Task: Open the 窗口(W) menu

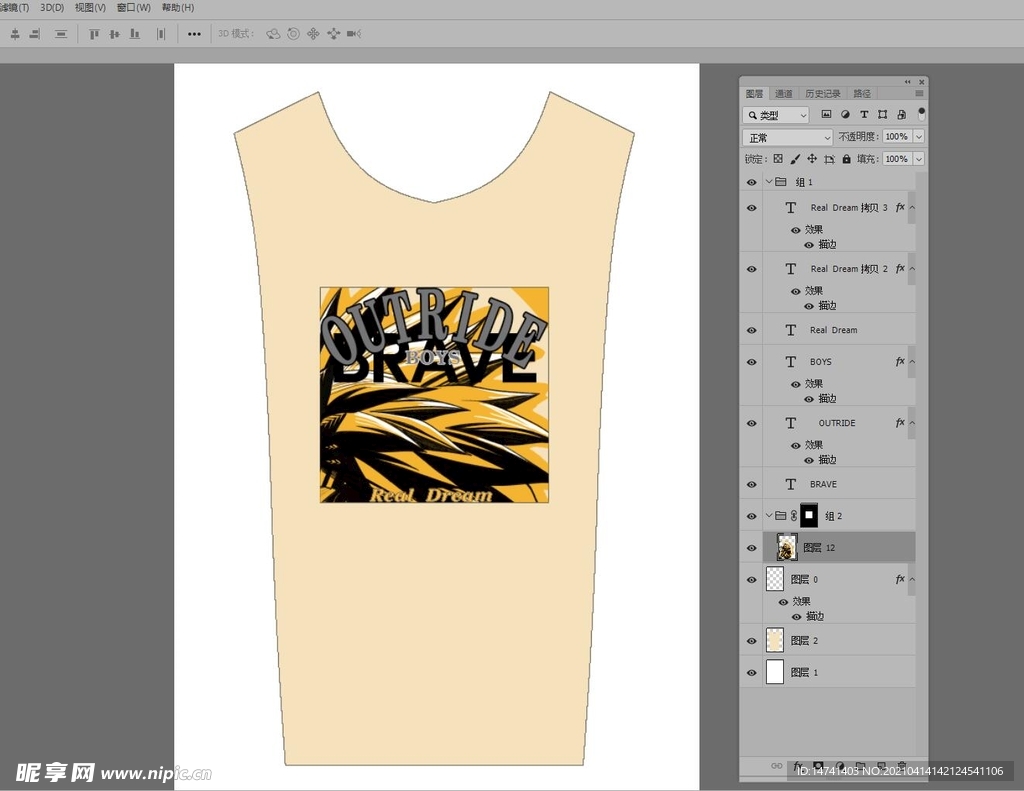Action: [133, 8]
